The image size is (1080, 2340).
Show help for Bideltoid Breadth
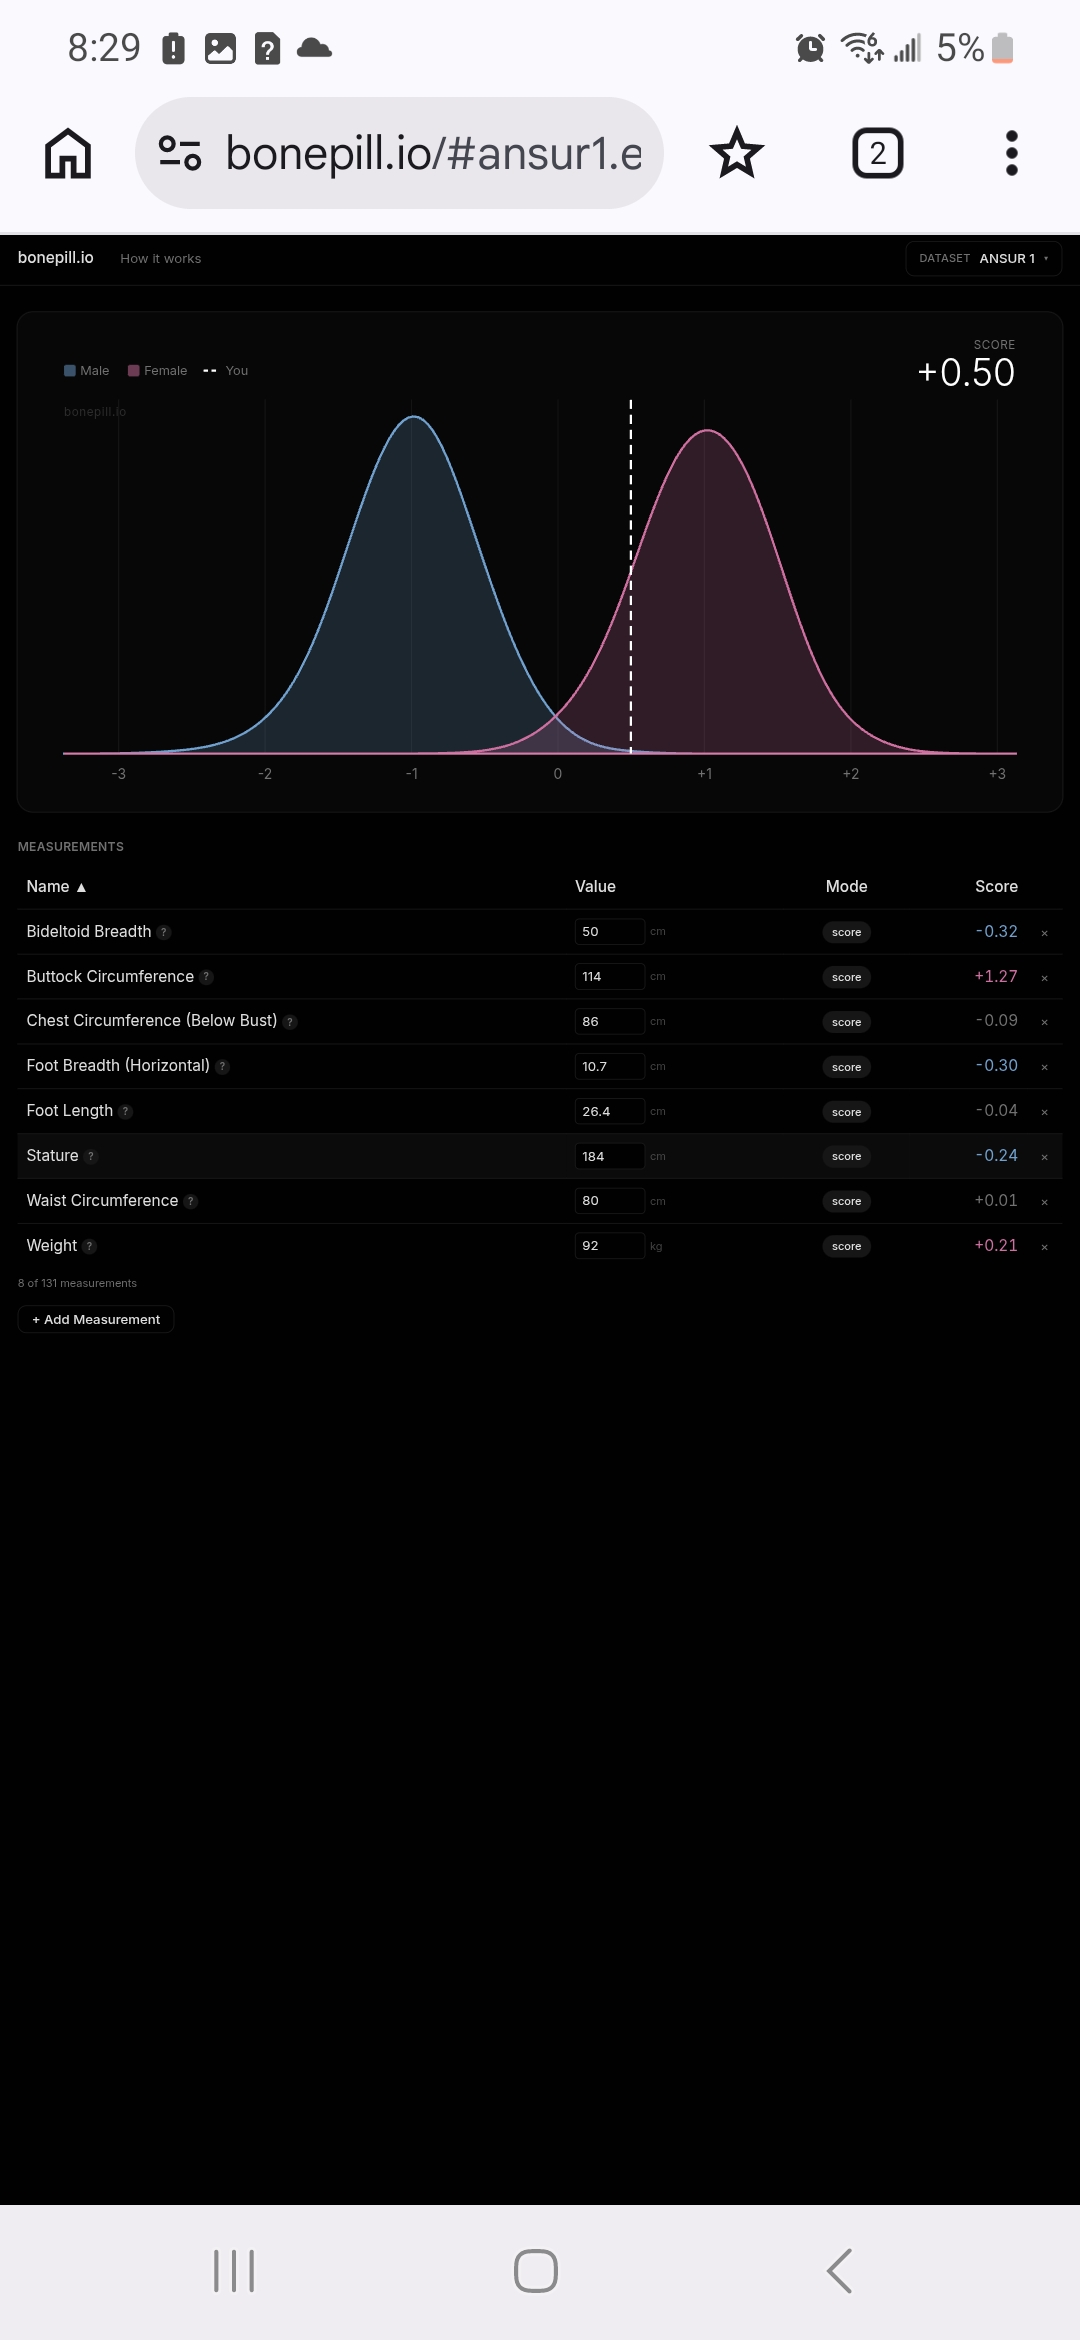pos(165,932)
